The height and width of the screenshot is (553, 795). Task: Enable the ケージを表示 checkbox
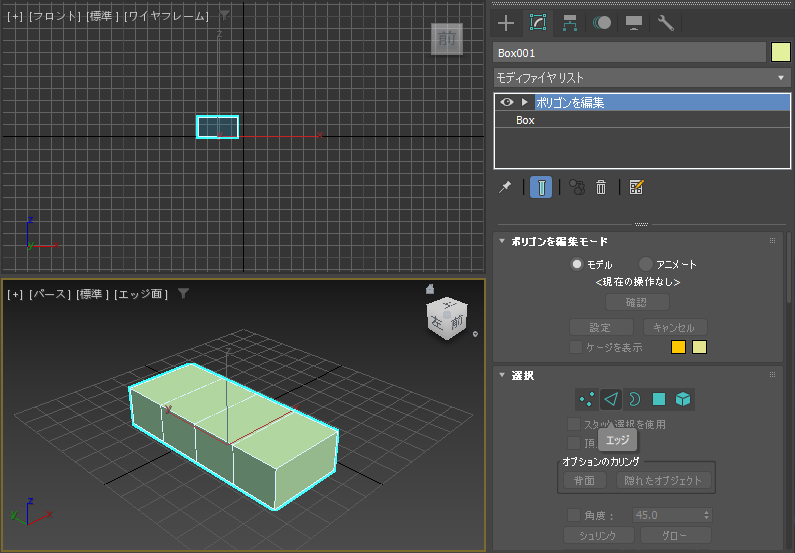(x=575, y=347)
